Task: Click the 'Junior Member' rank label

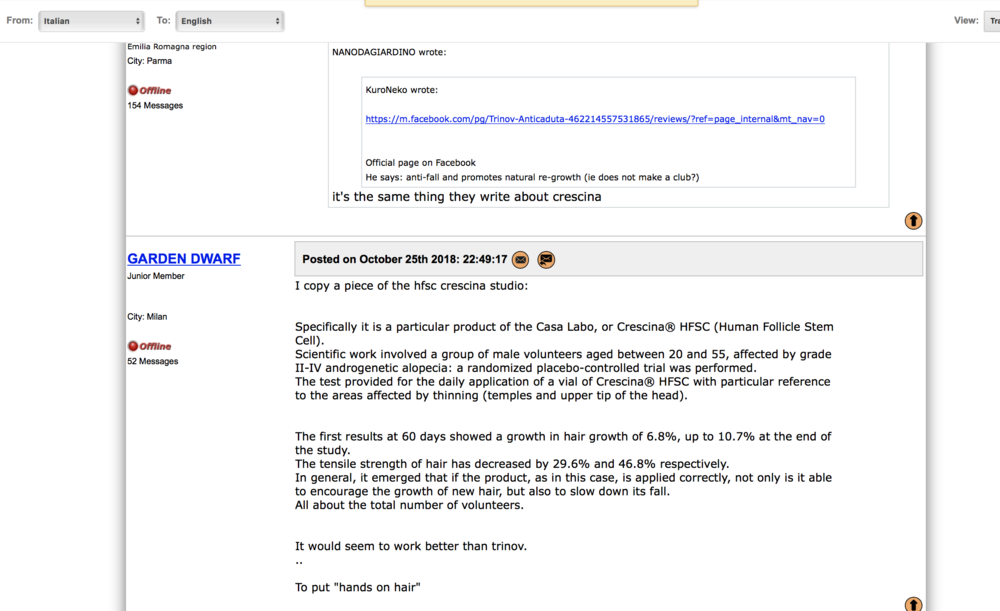Action: point(156,276)
